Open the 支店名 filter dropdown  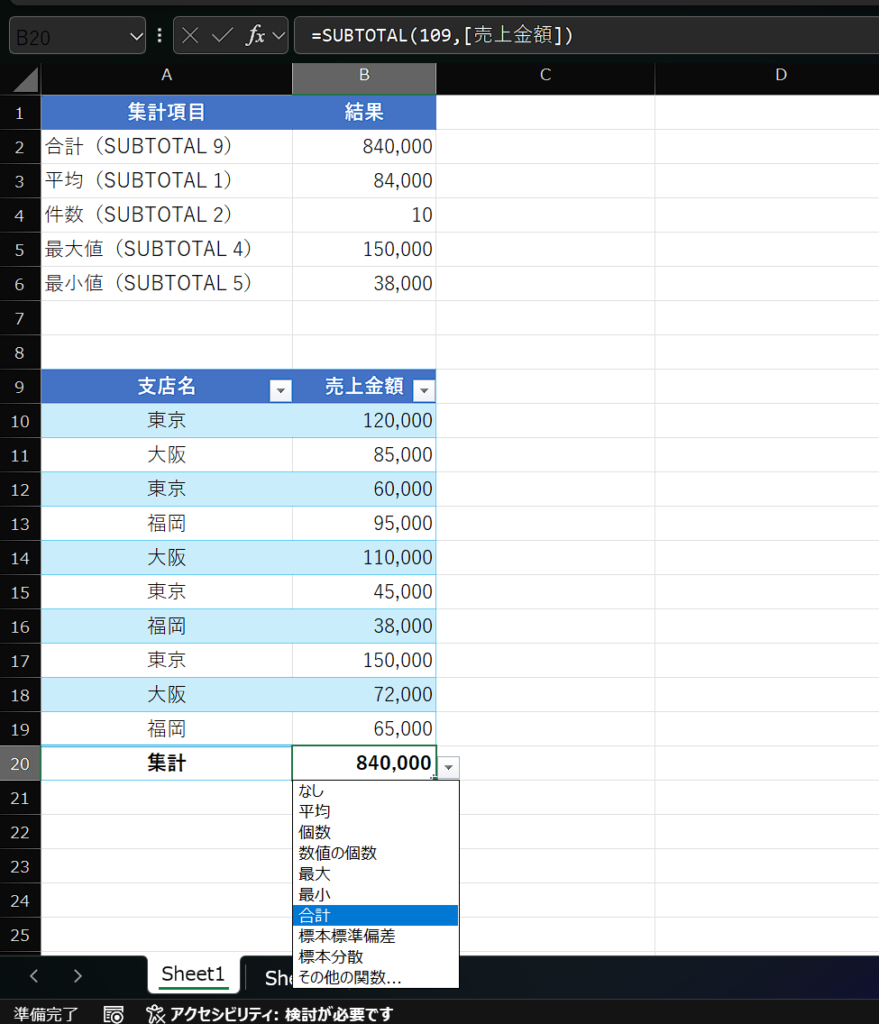[x=281, y=391]
